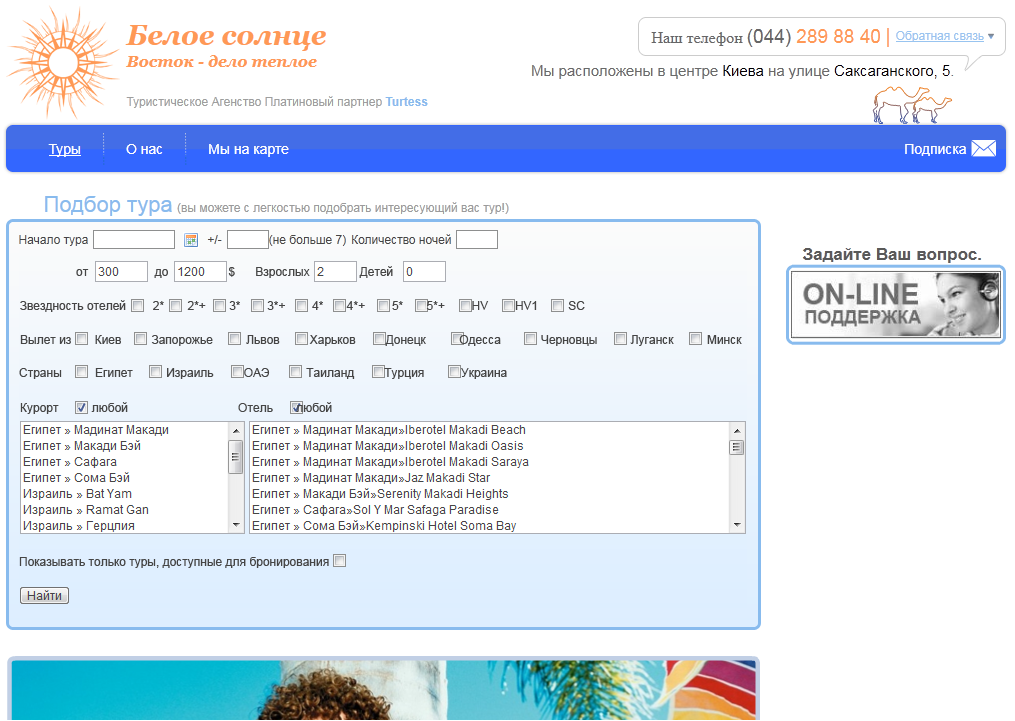
Task: Check the Одесса departure checkbox
Action: [458, 338]
